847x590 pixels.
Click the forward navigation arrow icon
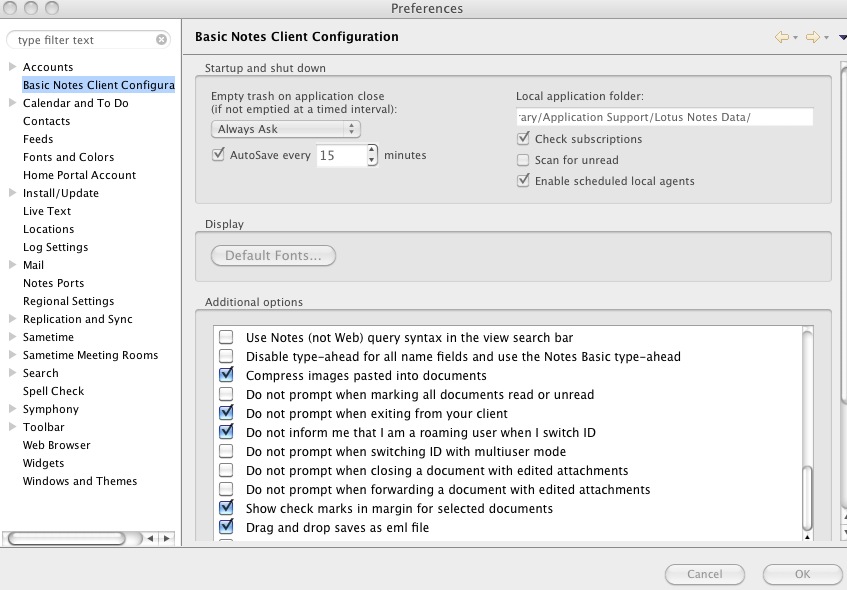click(812, 37)
